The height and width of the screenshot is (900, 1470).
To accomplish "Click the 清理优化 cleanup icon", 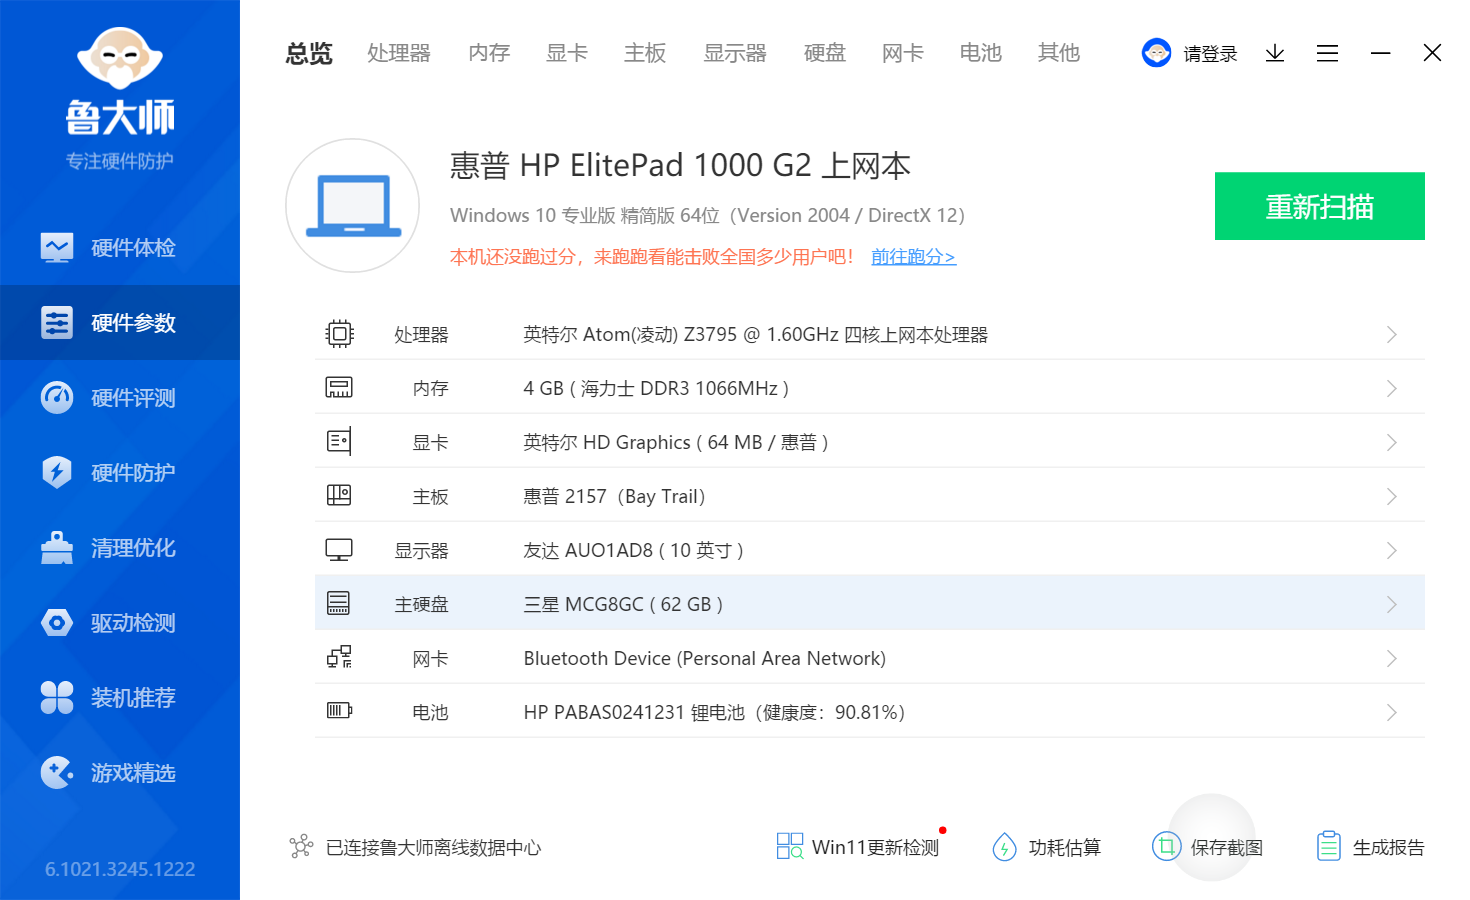I will (57, 547).
